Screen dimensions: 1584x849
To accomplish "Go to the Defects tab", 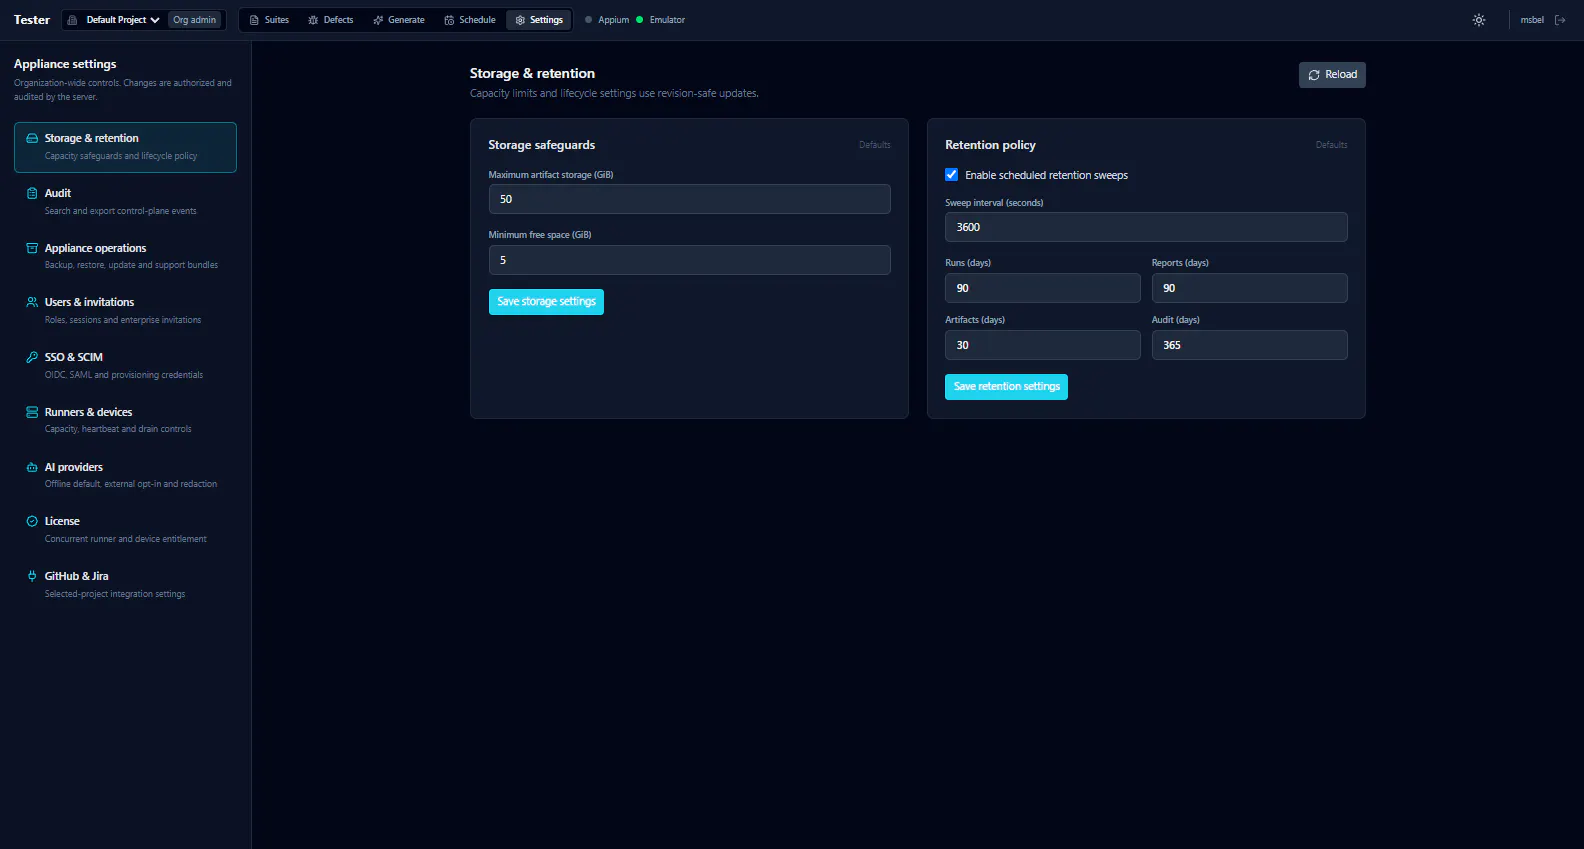I will point(331,20).
